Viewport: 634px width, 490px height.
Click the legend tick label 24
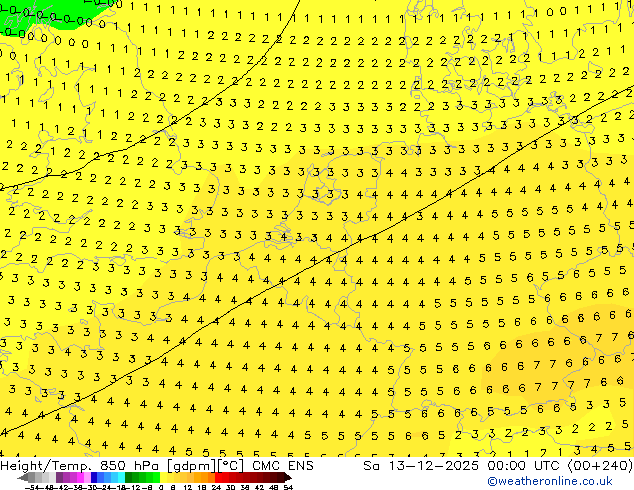tap(216, 488)
